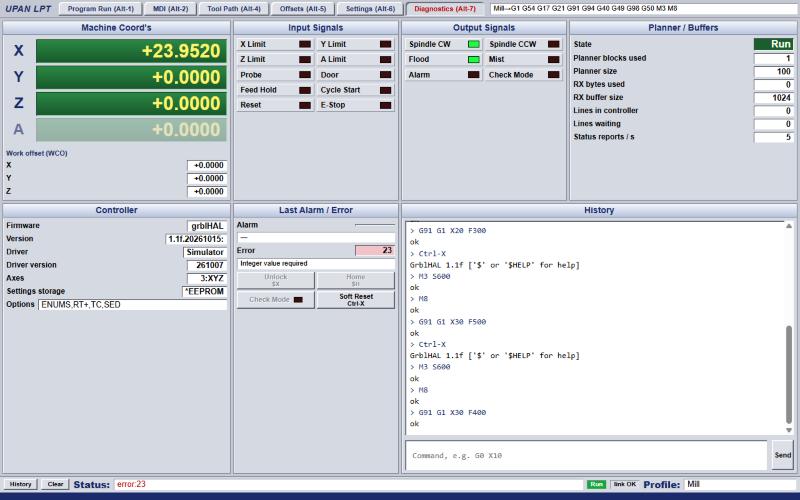Viewport: 800px width, 500px height.
Task: Switch to the MDI tab
Action: click(170, 9)
